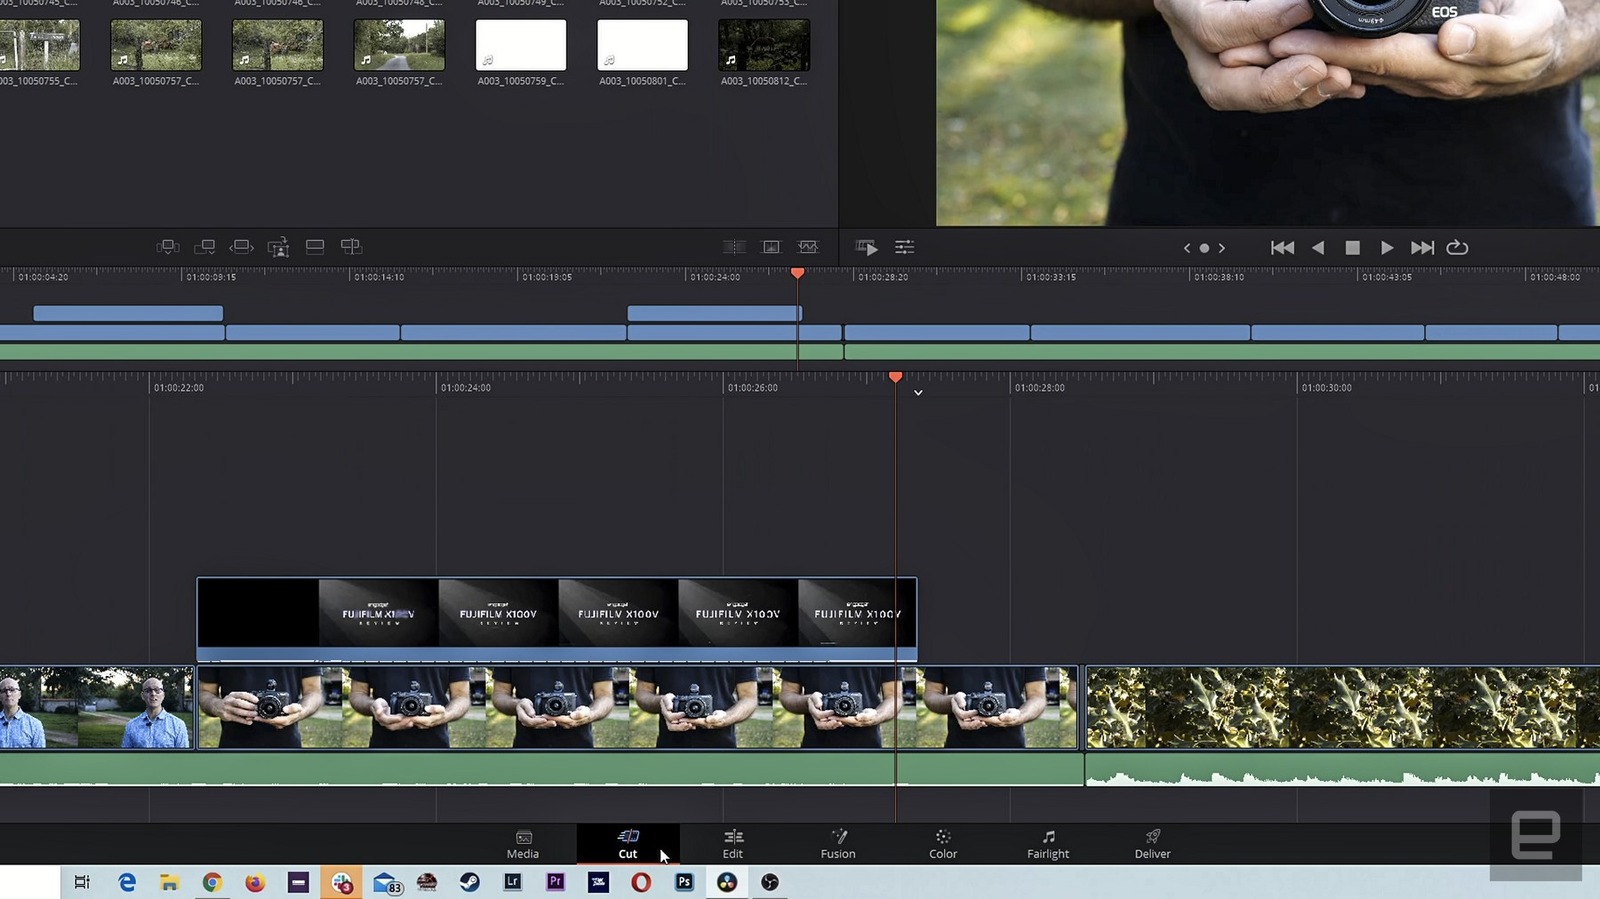
Task: Apply the Dissolve transition icon
Action: click(771, 247)
